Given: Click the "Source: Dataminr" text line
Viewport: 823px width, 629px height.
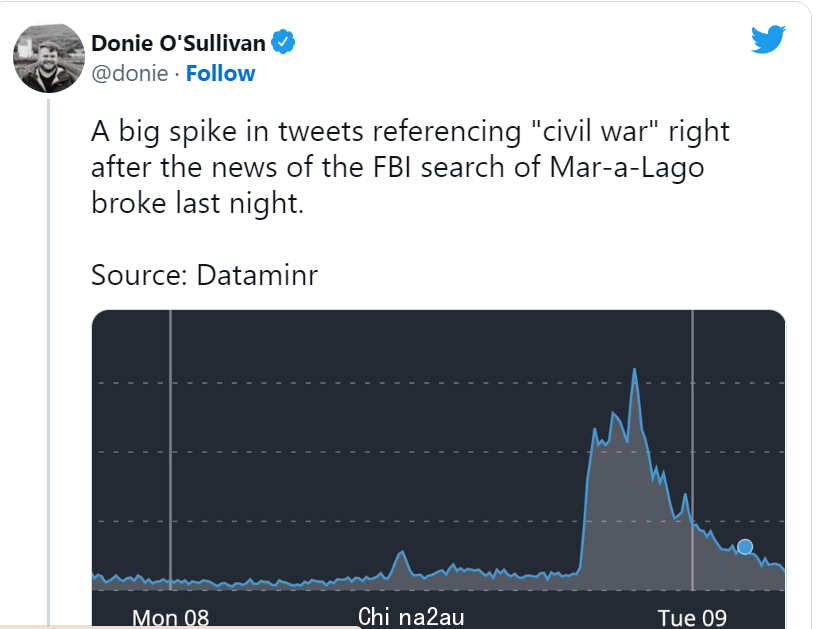Looking at the screenshot, I should click(x=204, y=275).
